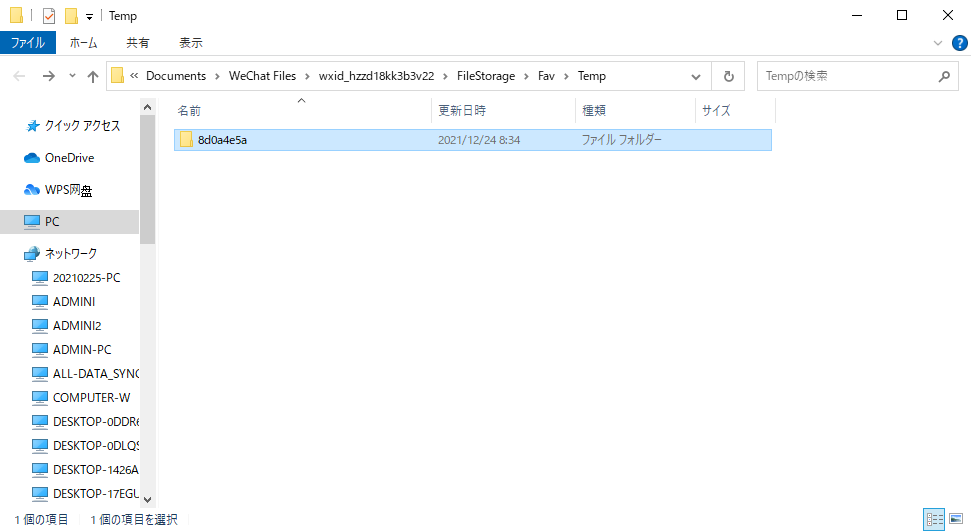Open the Customize Quick Access Toolbar dropdown
The image size is (971, 531).
pyautogui.click(x=89, y=17)
